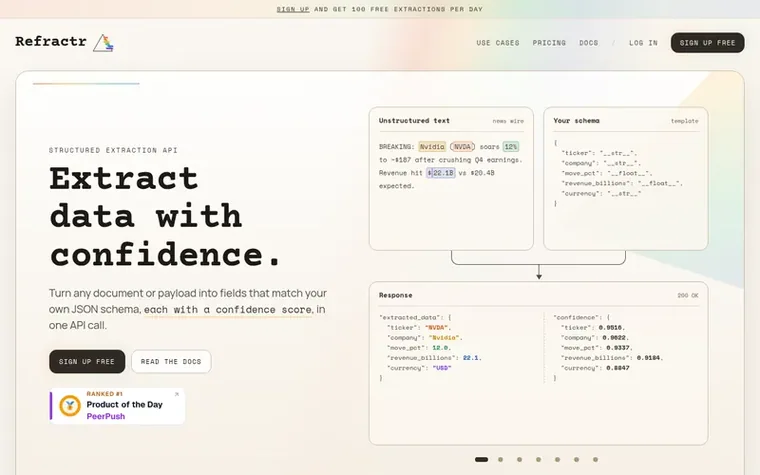Click the '200 OK' status label

click(x=688, y=295)
